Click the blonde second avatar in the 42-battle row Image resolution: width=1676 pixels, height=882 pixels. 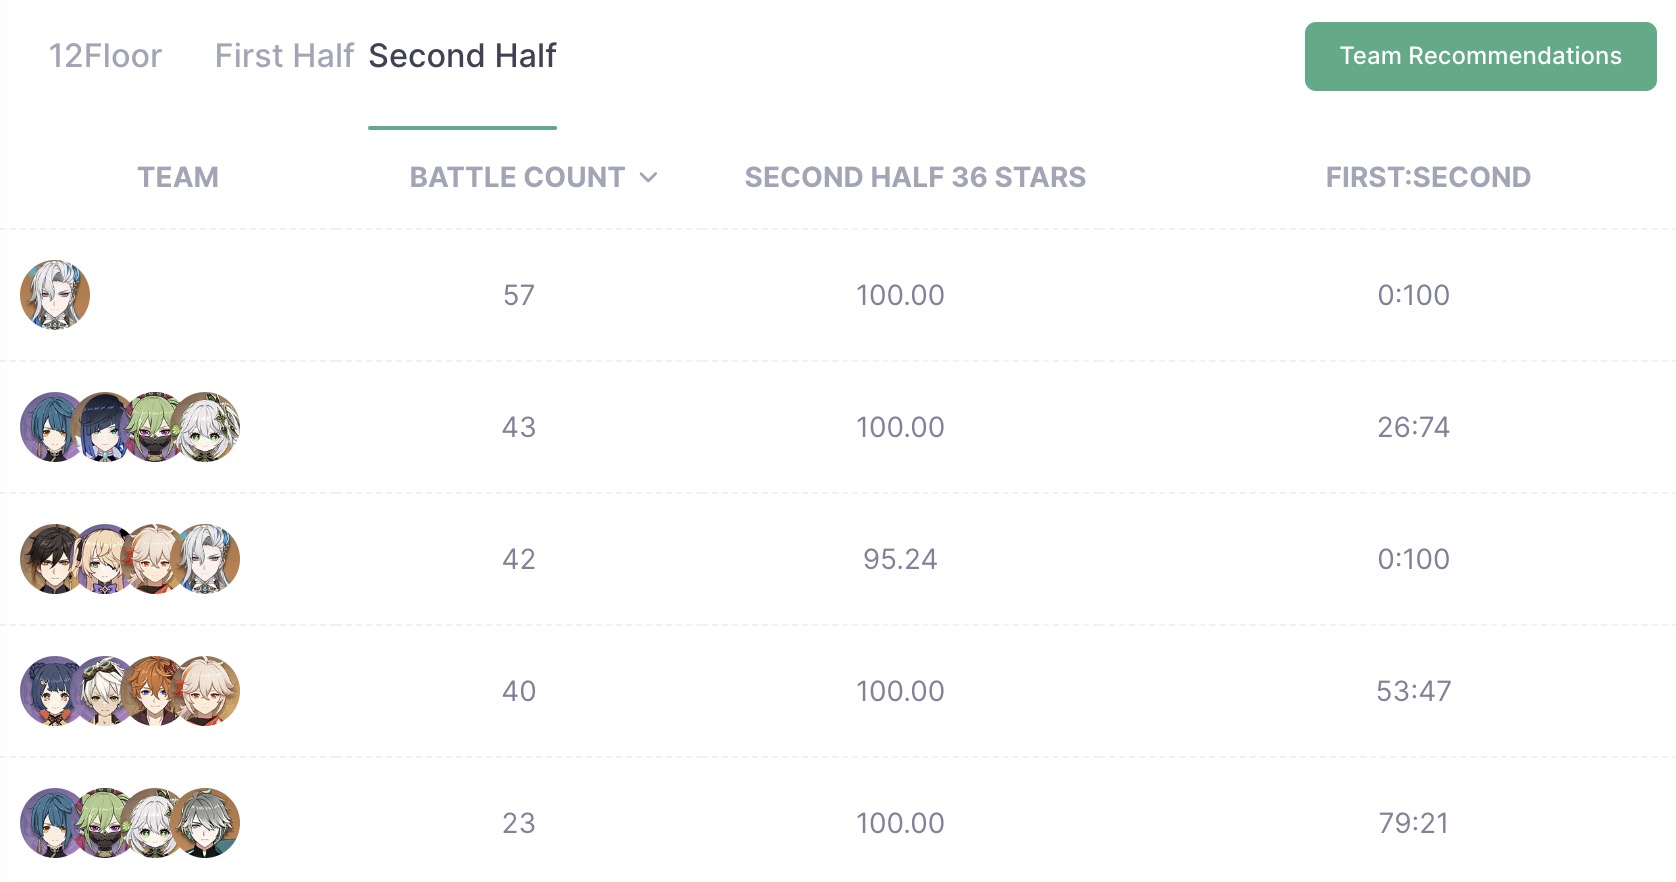pyautogui.click(x=102, y=559)
